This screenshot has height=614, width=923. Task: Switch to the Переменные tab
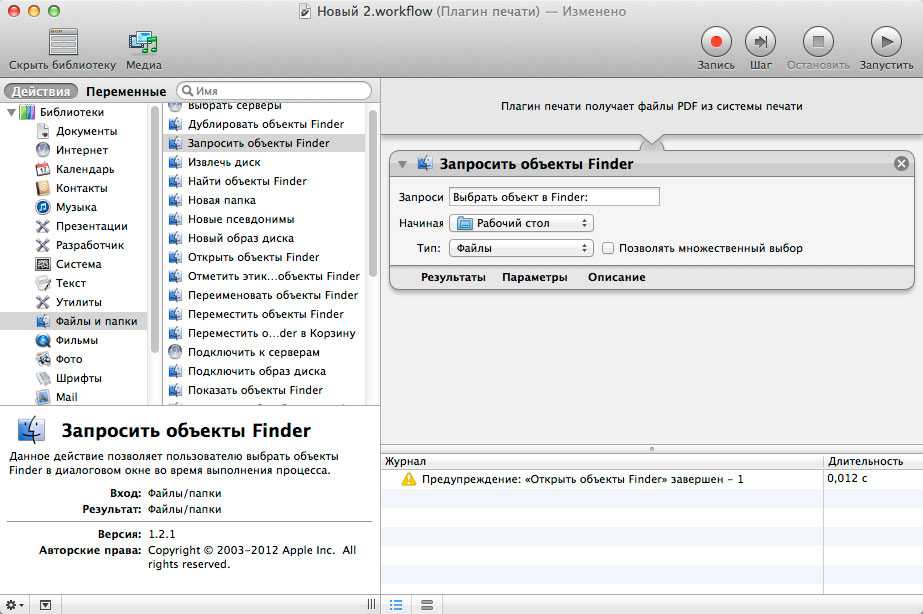tap(126, 91)
